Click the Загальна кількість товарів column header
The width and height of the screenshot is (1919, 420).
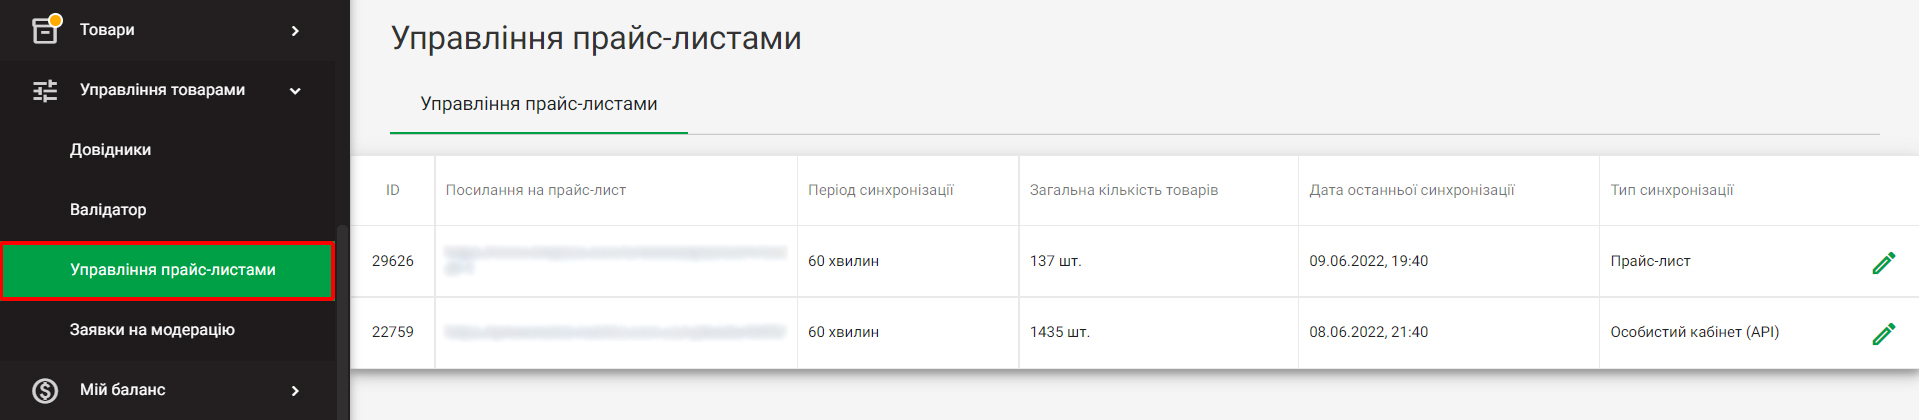point(1124,190)
